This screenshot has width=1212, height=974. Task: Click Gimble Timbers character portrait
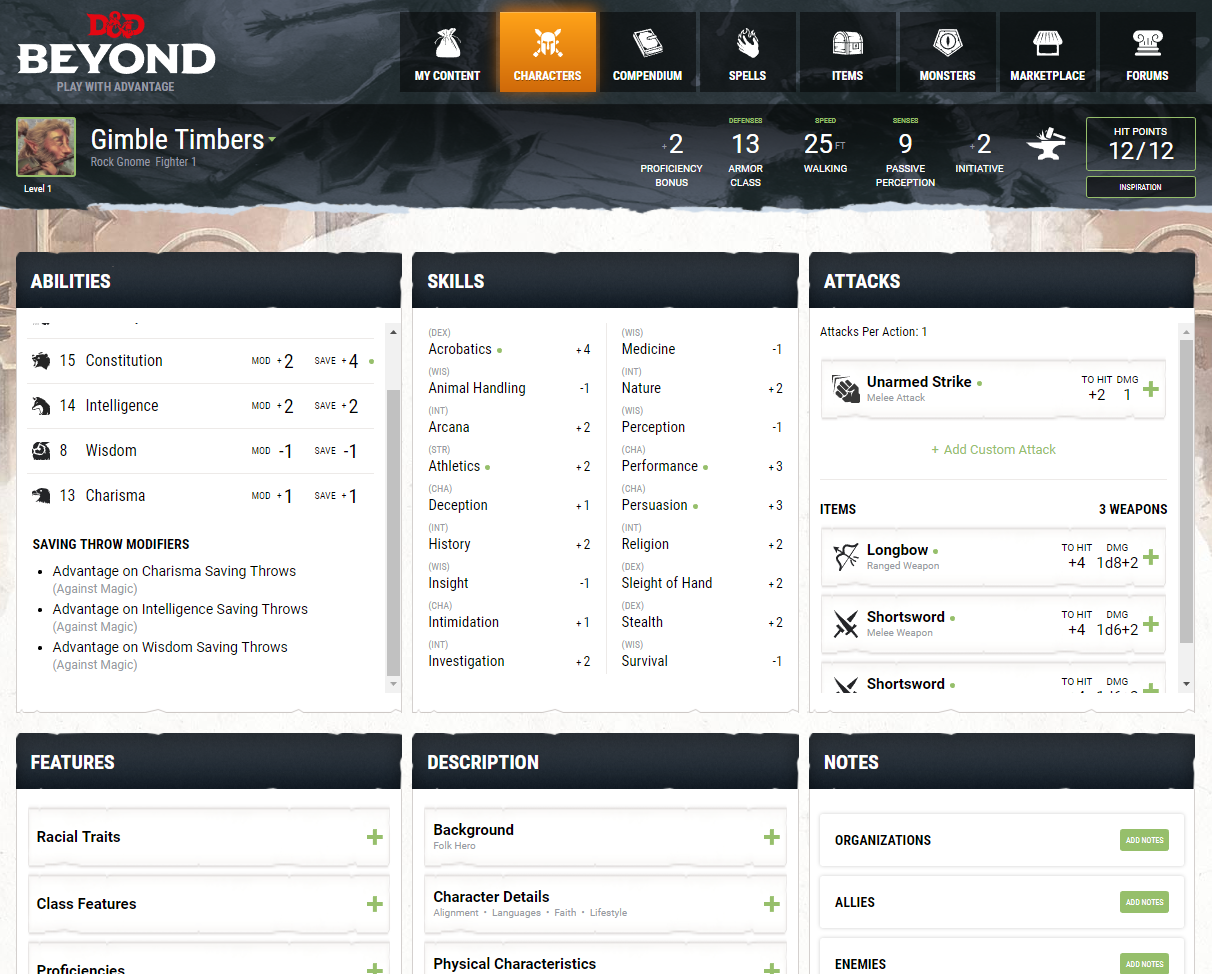[x=46, y=147]
